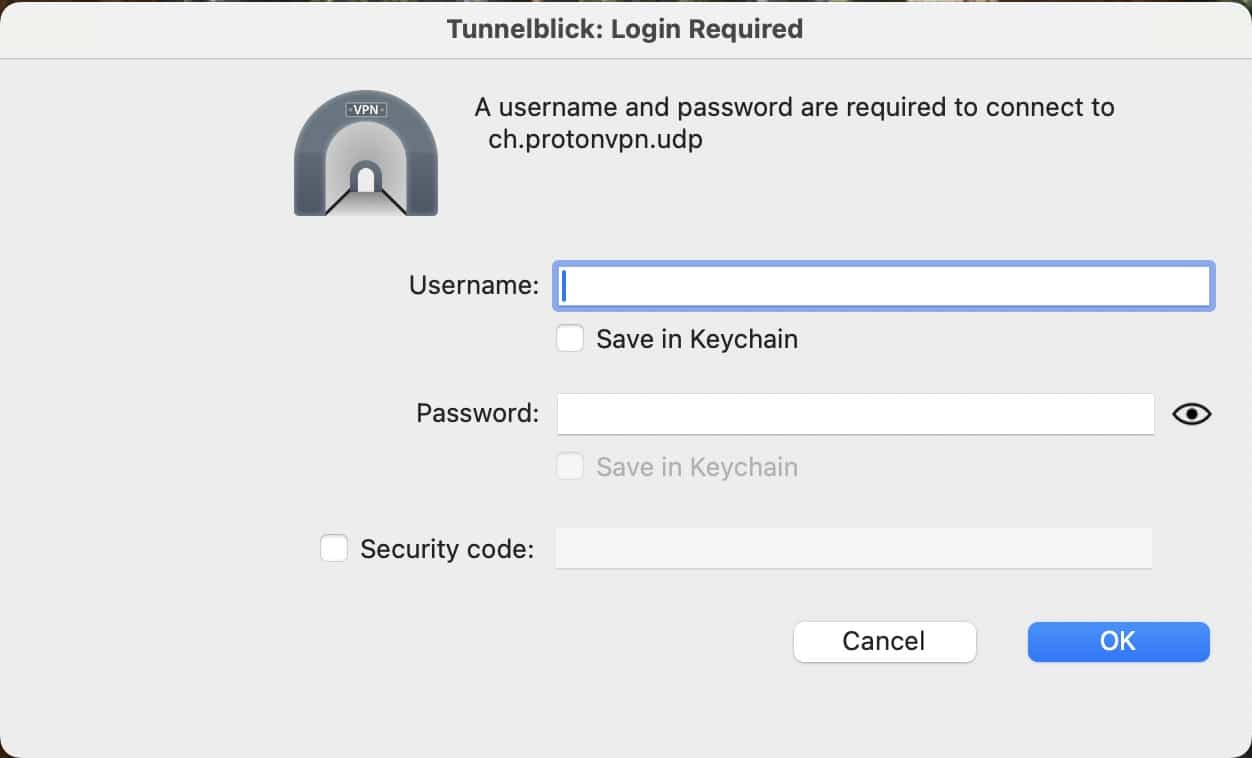Dismiss the dialog with Cancel

(884, 641)
